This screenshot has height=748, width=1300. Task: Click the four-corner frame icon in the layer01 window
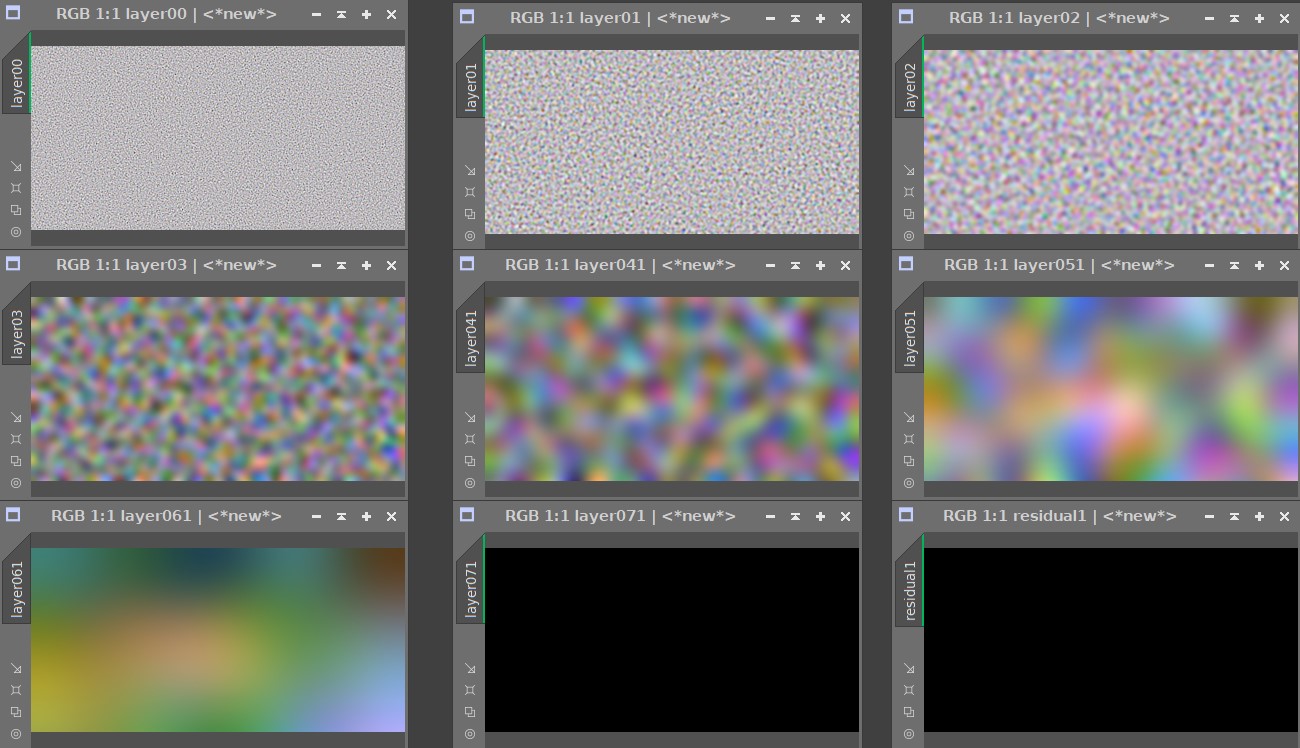[470, 192]
